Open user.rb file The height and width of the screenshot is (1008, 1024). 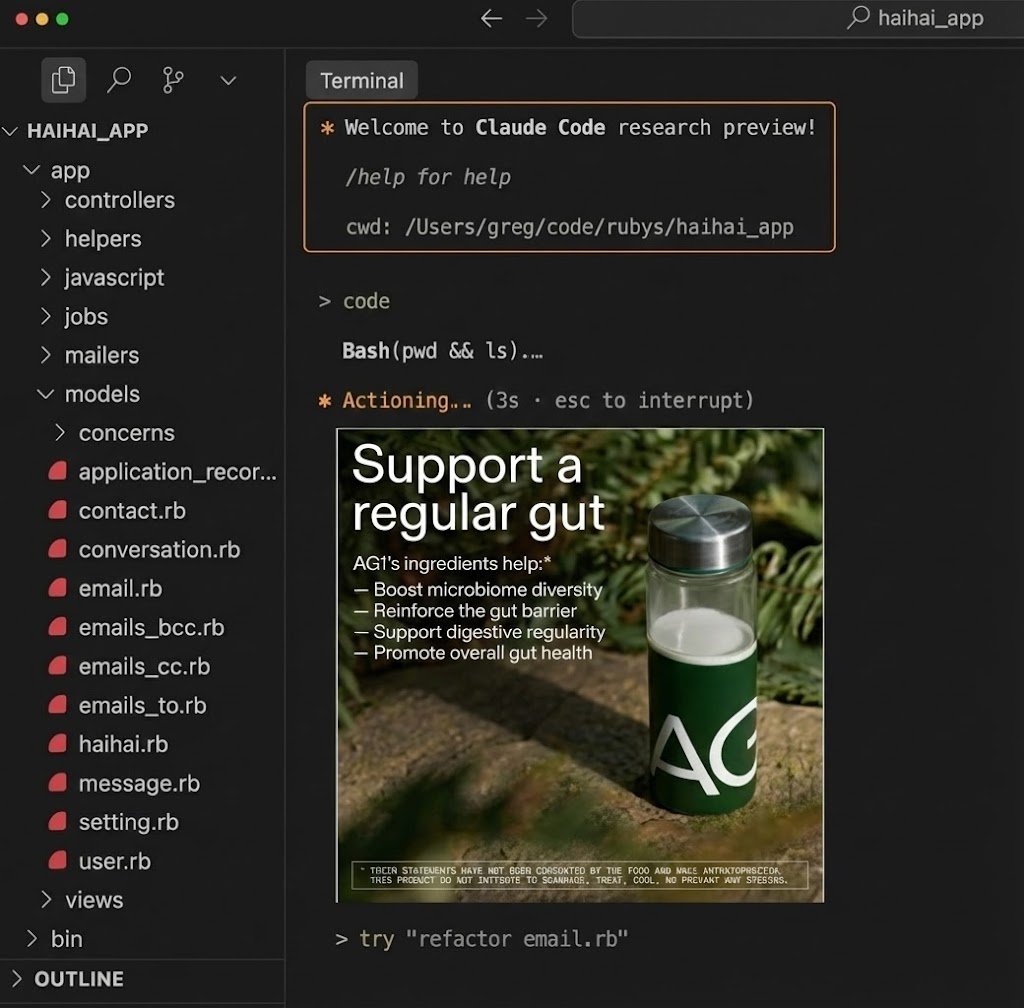(x=114, y=861)
